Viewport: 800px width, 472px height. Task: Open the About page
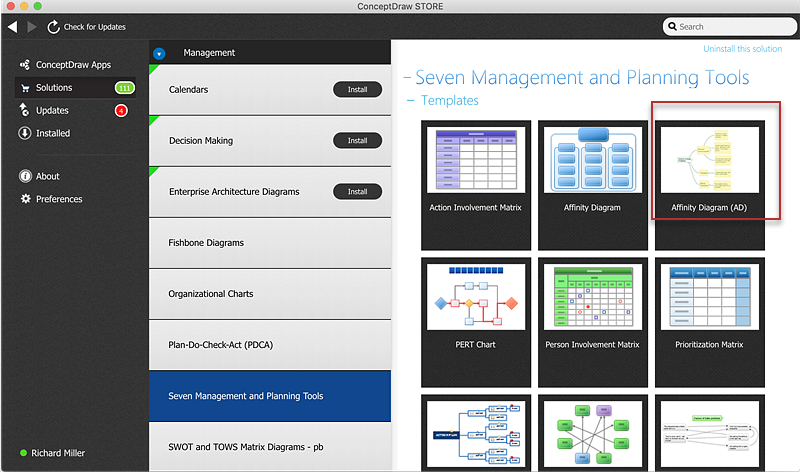coord(47,176)
